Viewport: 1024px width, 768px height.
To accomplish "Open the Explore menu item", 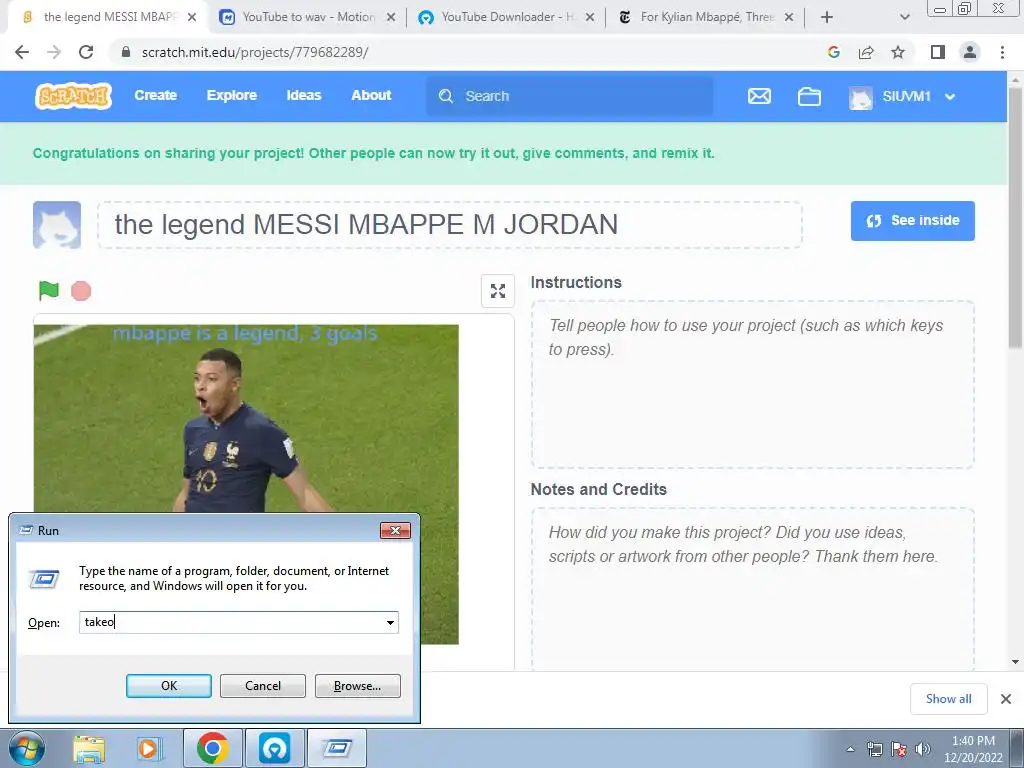I will [232, 95].
